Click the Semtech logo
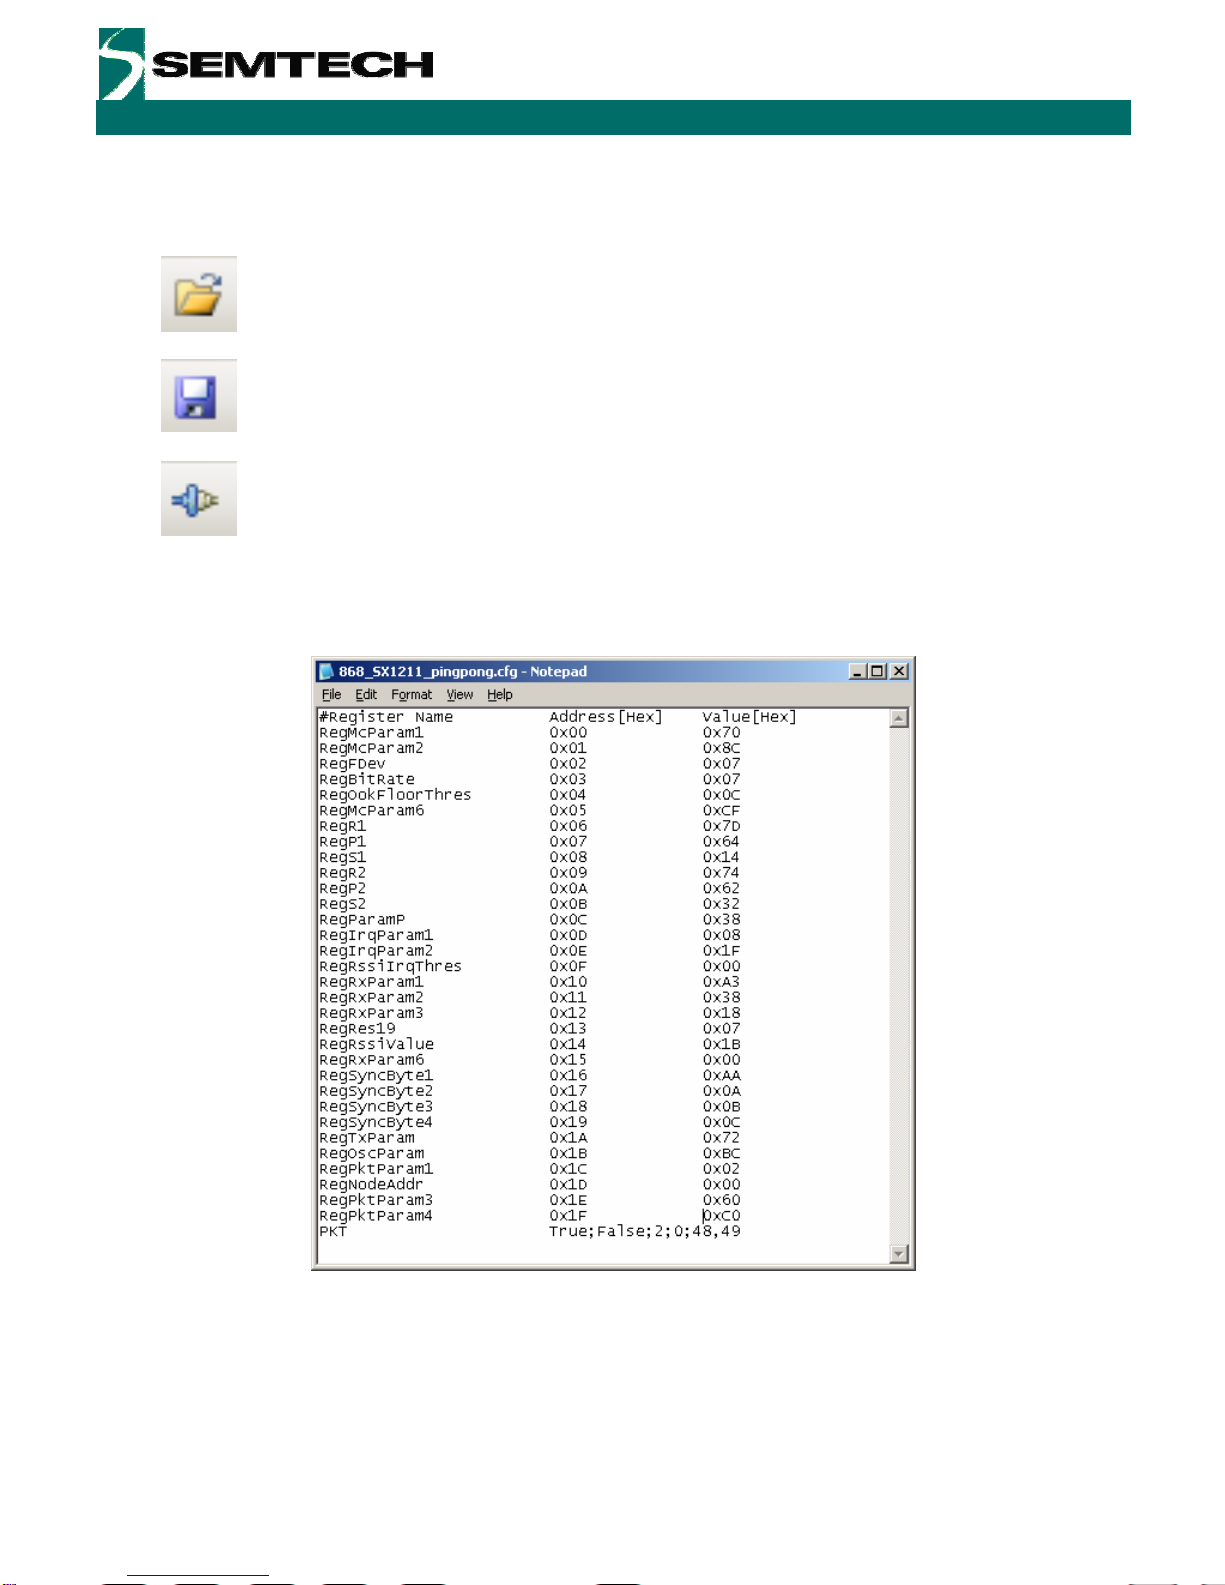 pyautogui.click(x=266, y=64)
